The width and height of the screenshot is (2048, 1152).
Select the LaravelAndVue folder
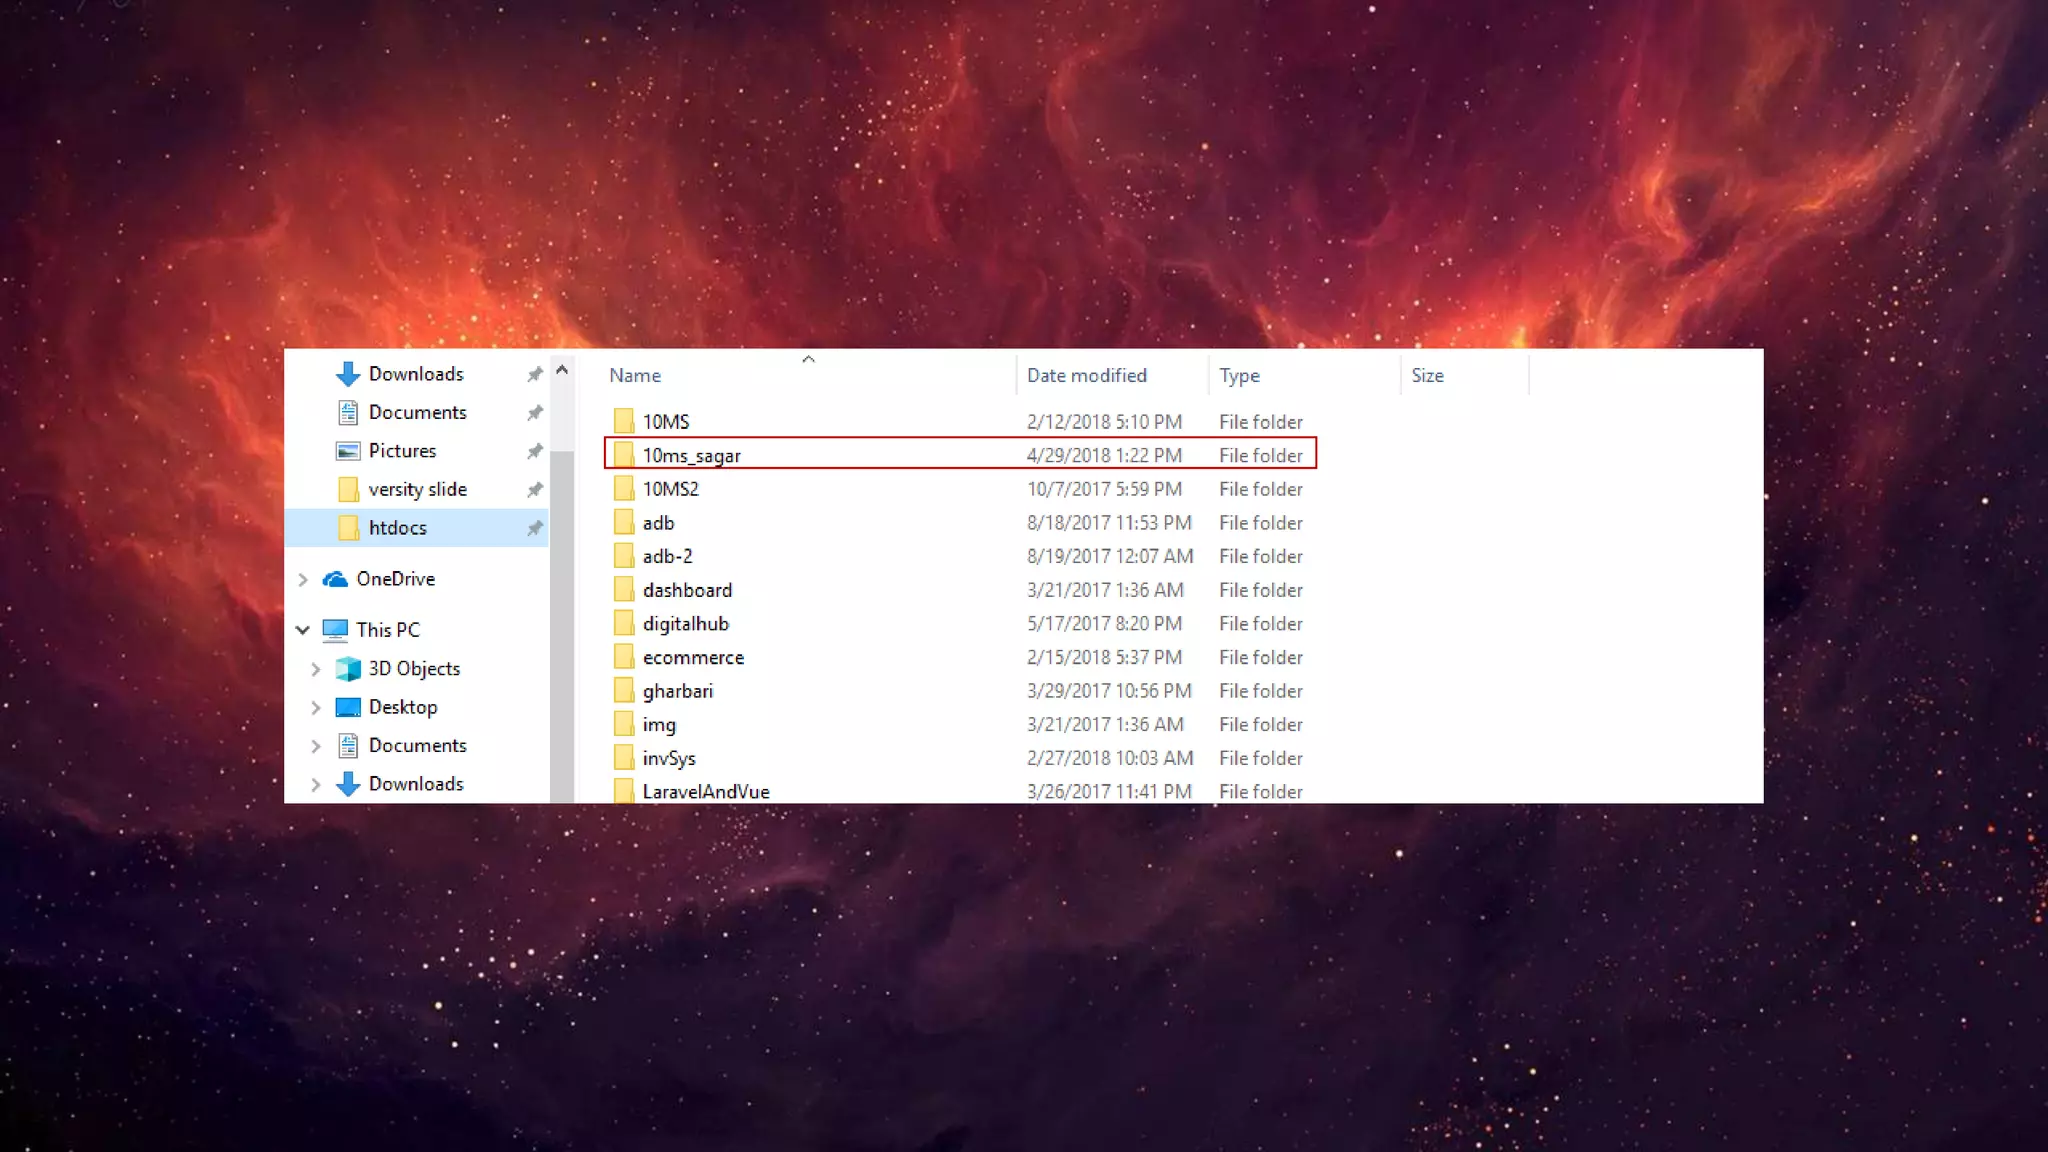[705, 791]
